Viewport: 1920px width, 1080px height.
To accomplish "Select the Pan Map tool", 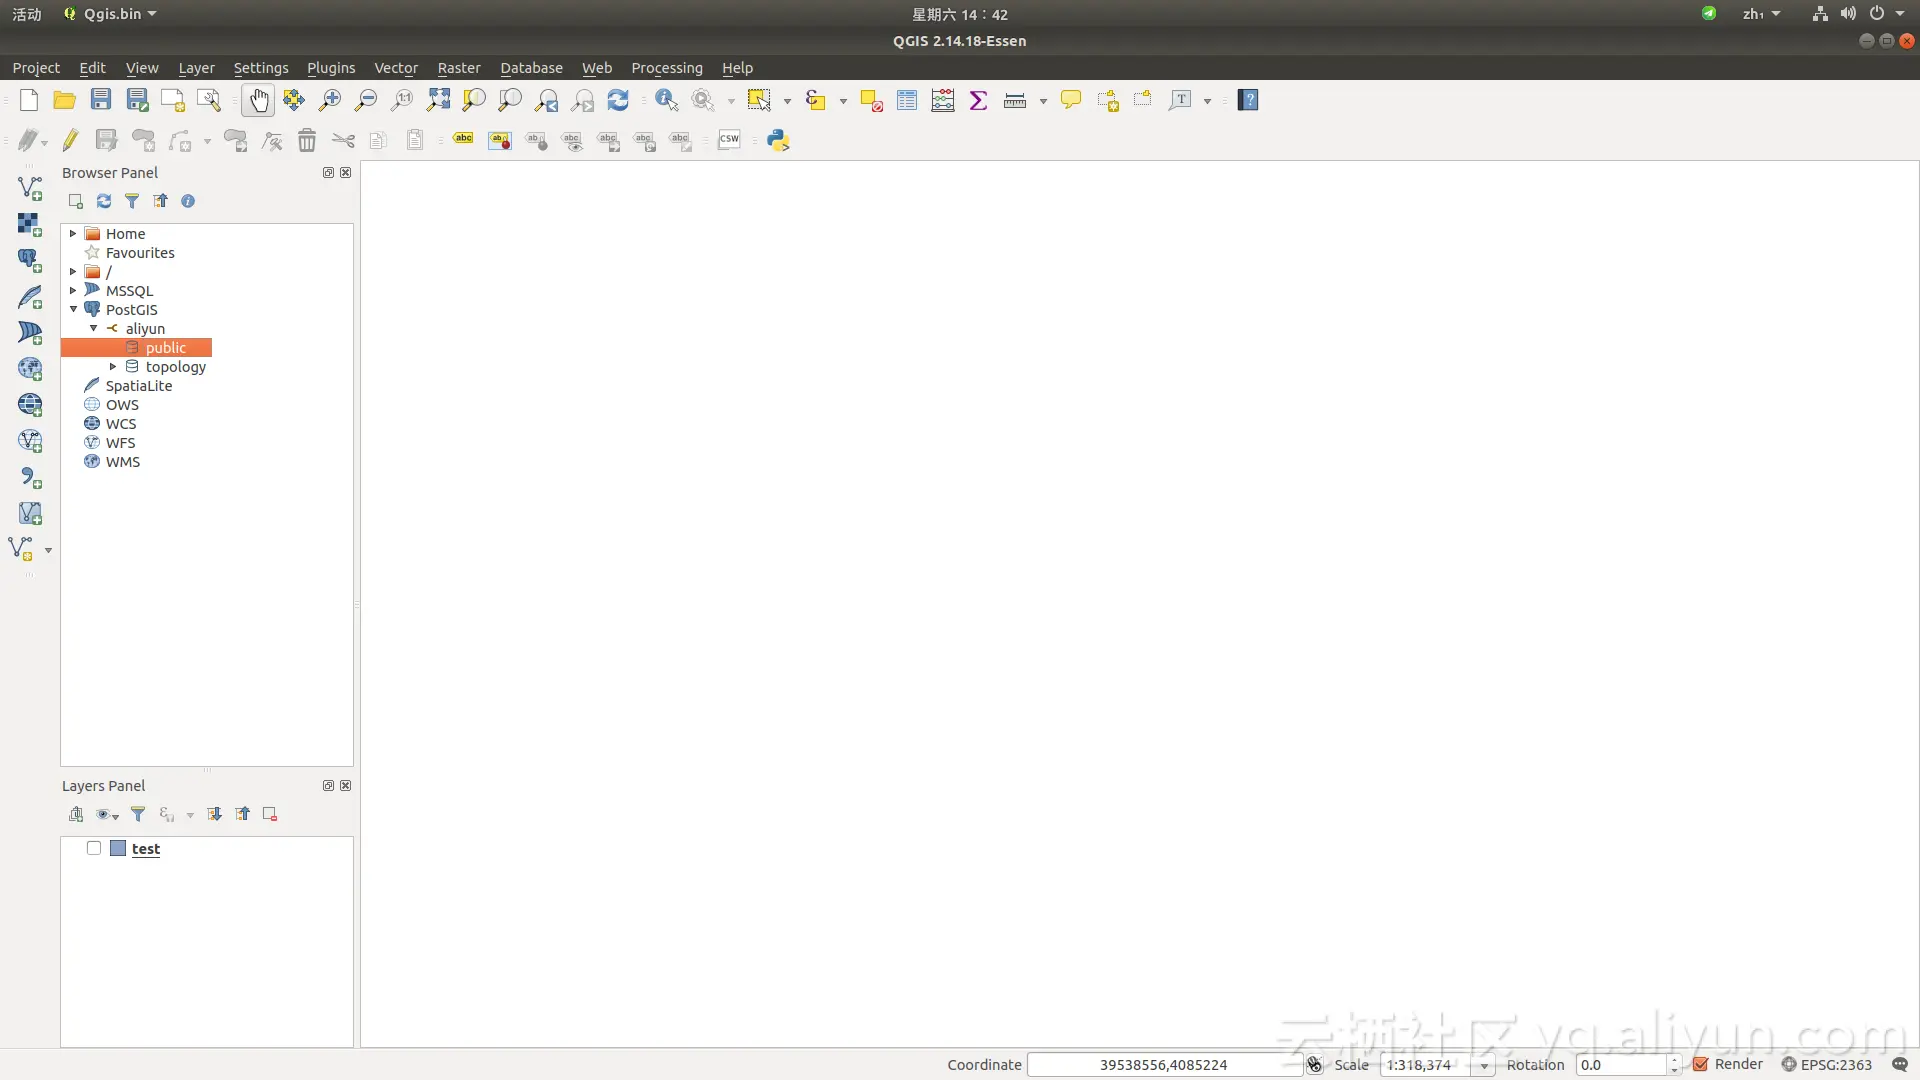I will pos(258,100).
